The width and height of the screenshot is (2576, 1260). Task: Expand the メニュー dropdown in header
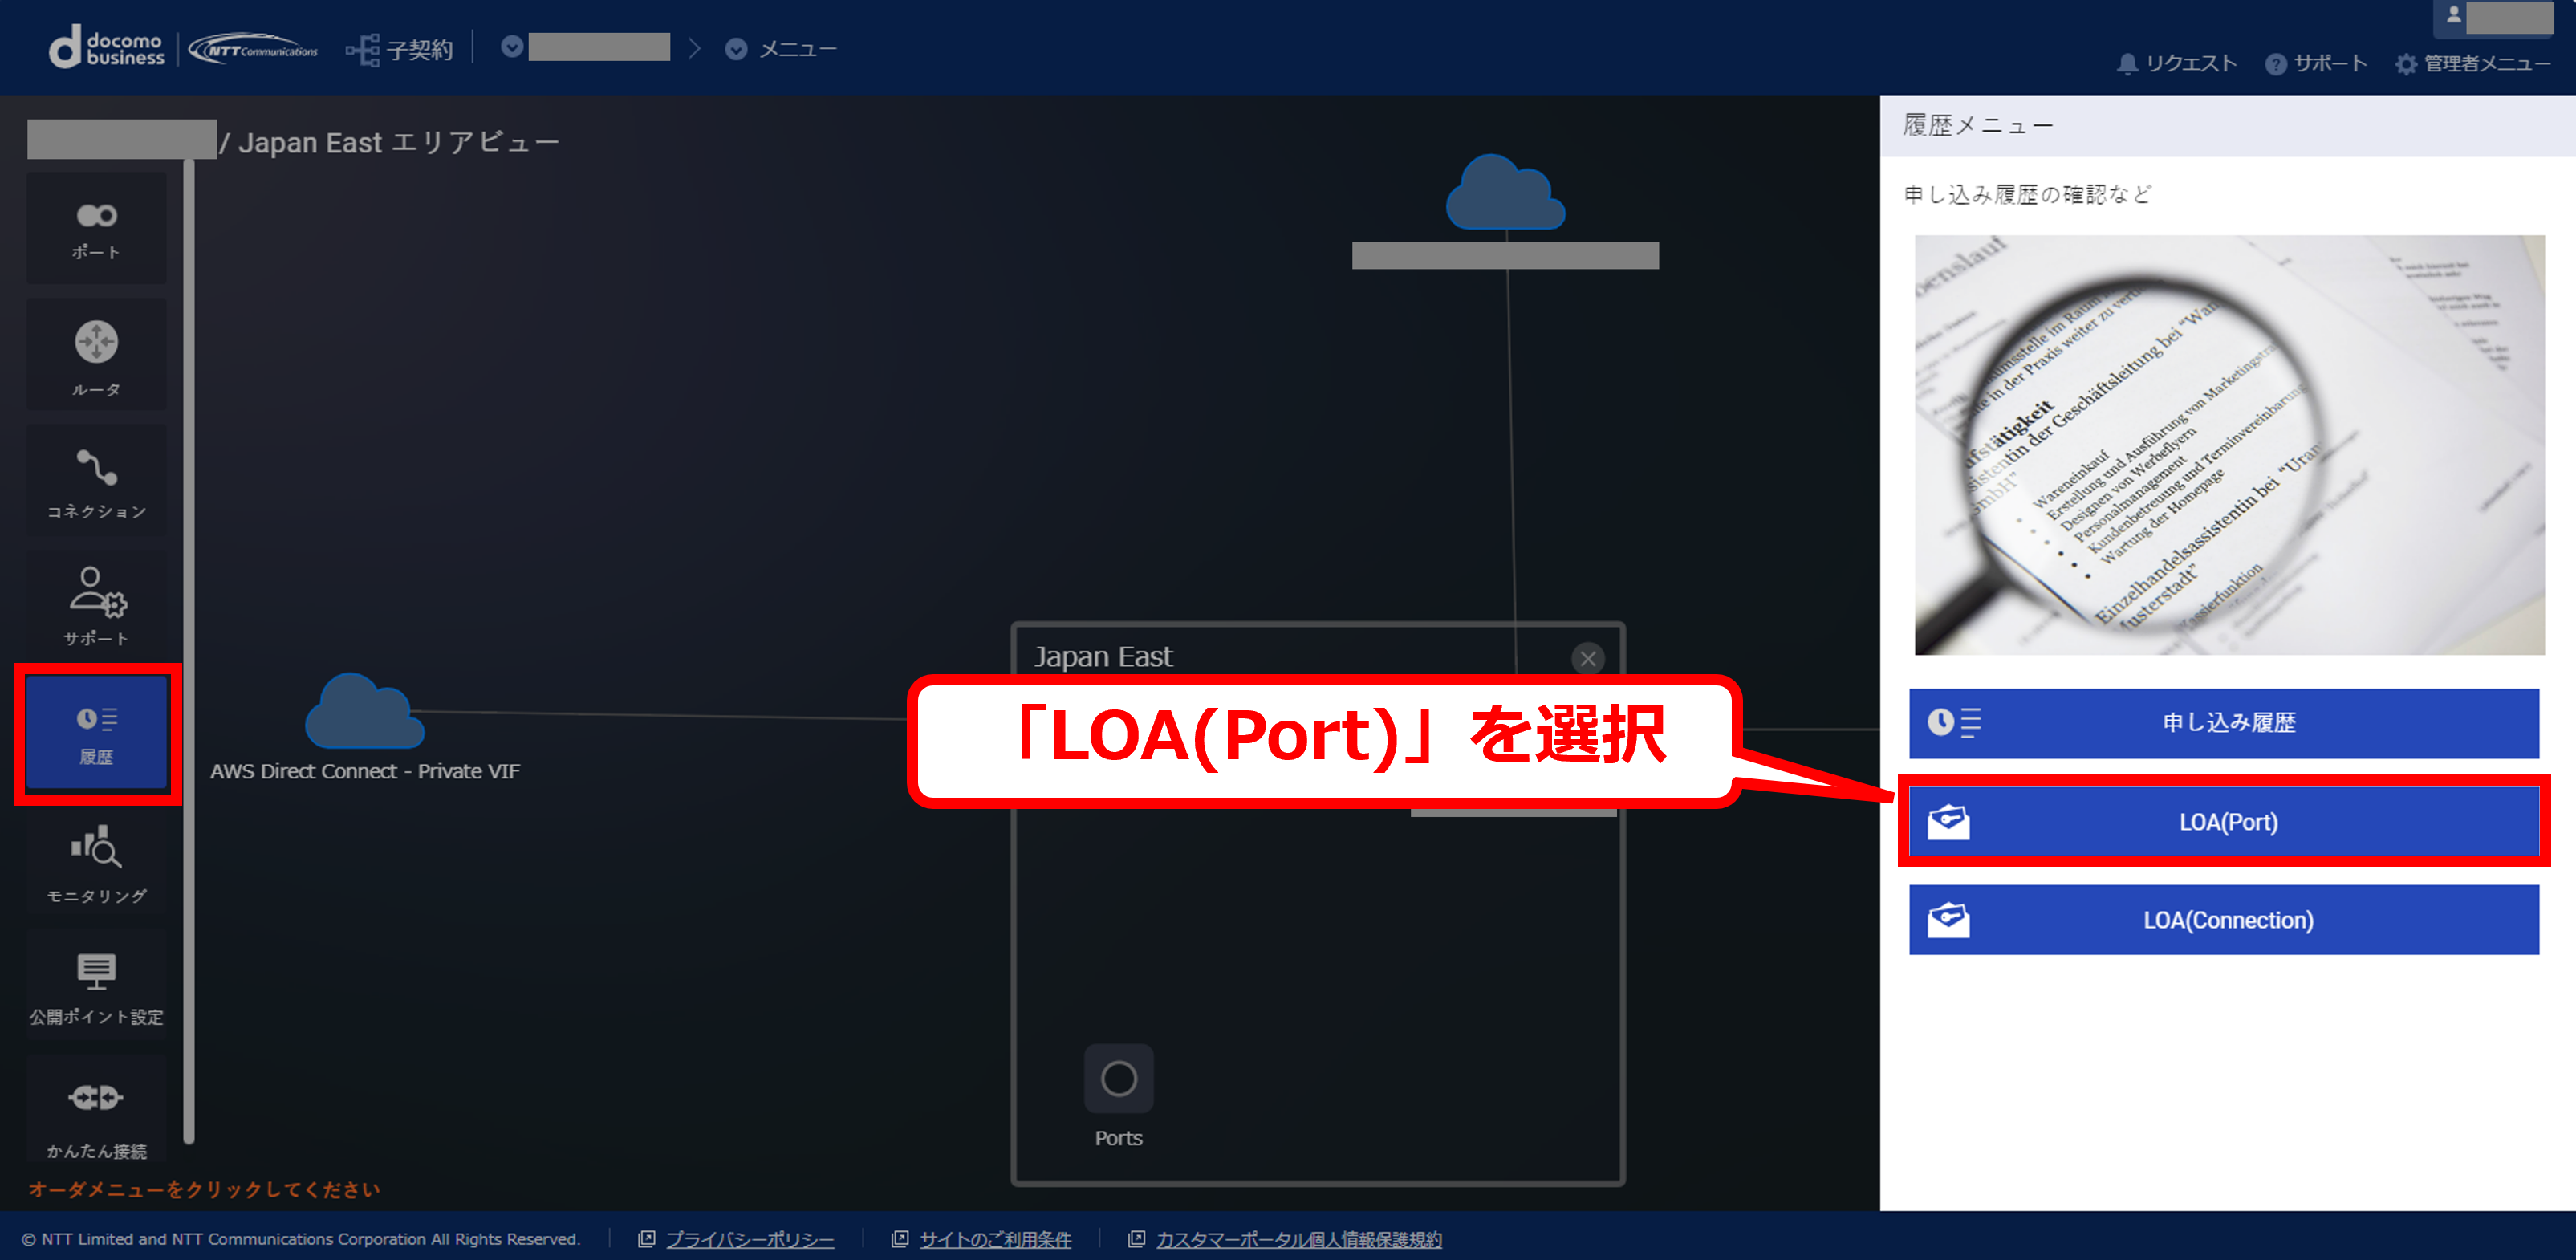click(x=780, y=49)
